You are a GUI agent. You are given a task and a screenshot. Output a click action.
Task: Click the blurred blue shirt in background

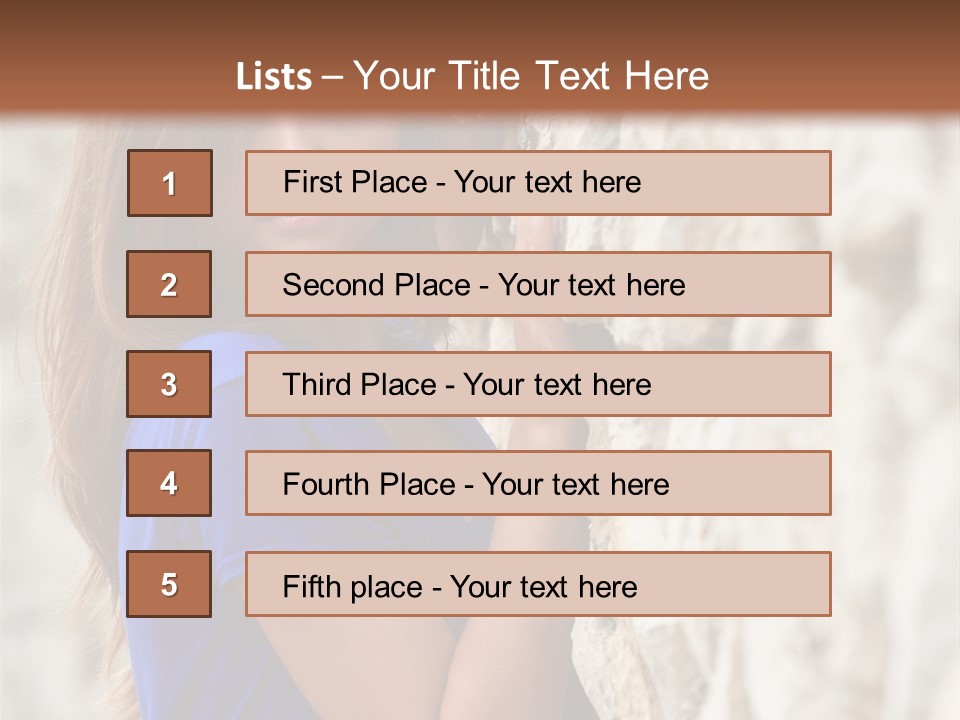(184, 667)
